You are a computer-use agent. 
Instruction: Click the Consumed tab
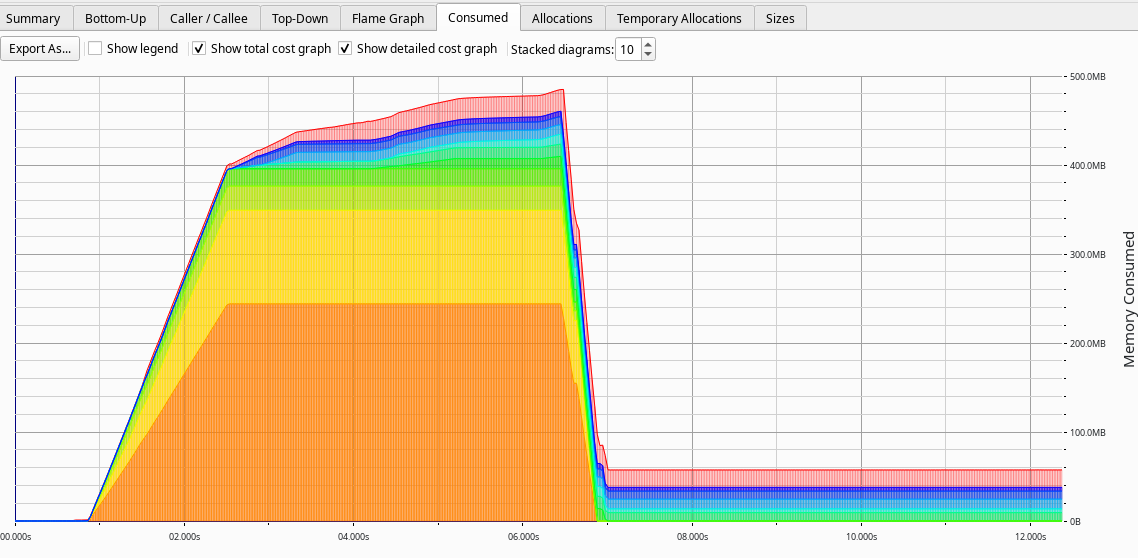[478, 17]
